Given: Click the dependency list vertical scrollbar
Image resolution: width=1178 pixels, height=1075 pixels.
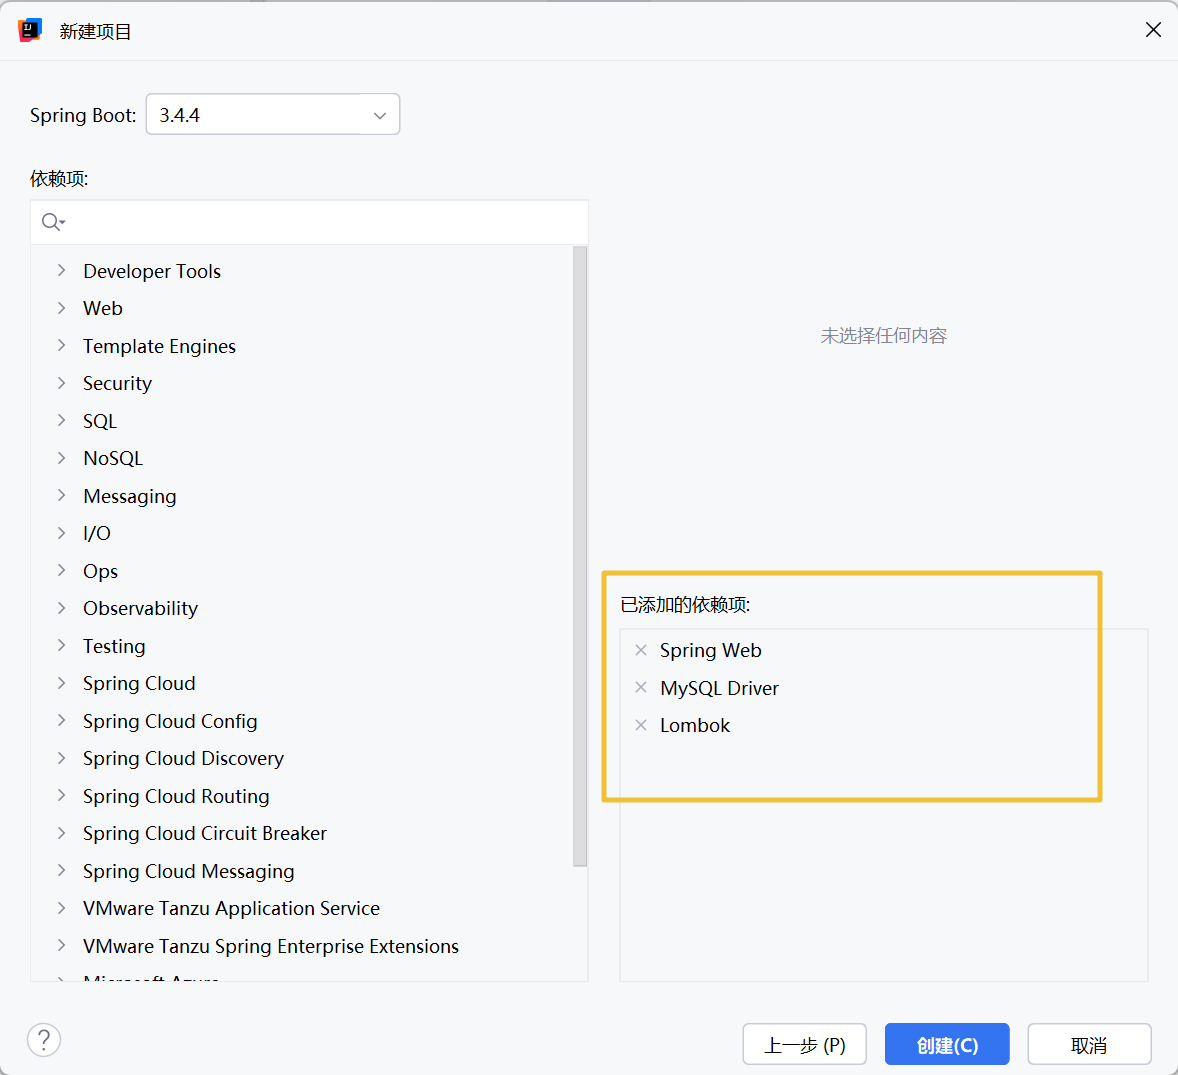Looking at the screenshot, I should pyautogui.click(x=580, y=556).
